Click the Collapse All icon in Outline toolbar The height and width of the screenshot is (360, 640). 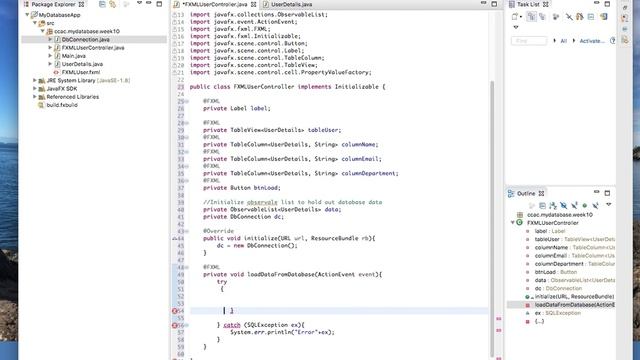pyautogui.click(x=542, y=206)
